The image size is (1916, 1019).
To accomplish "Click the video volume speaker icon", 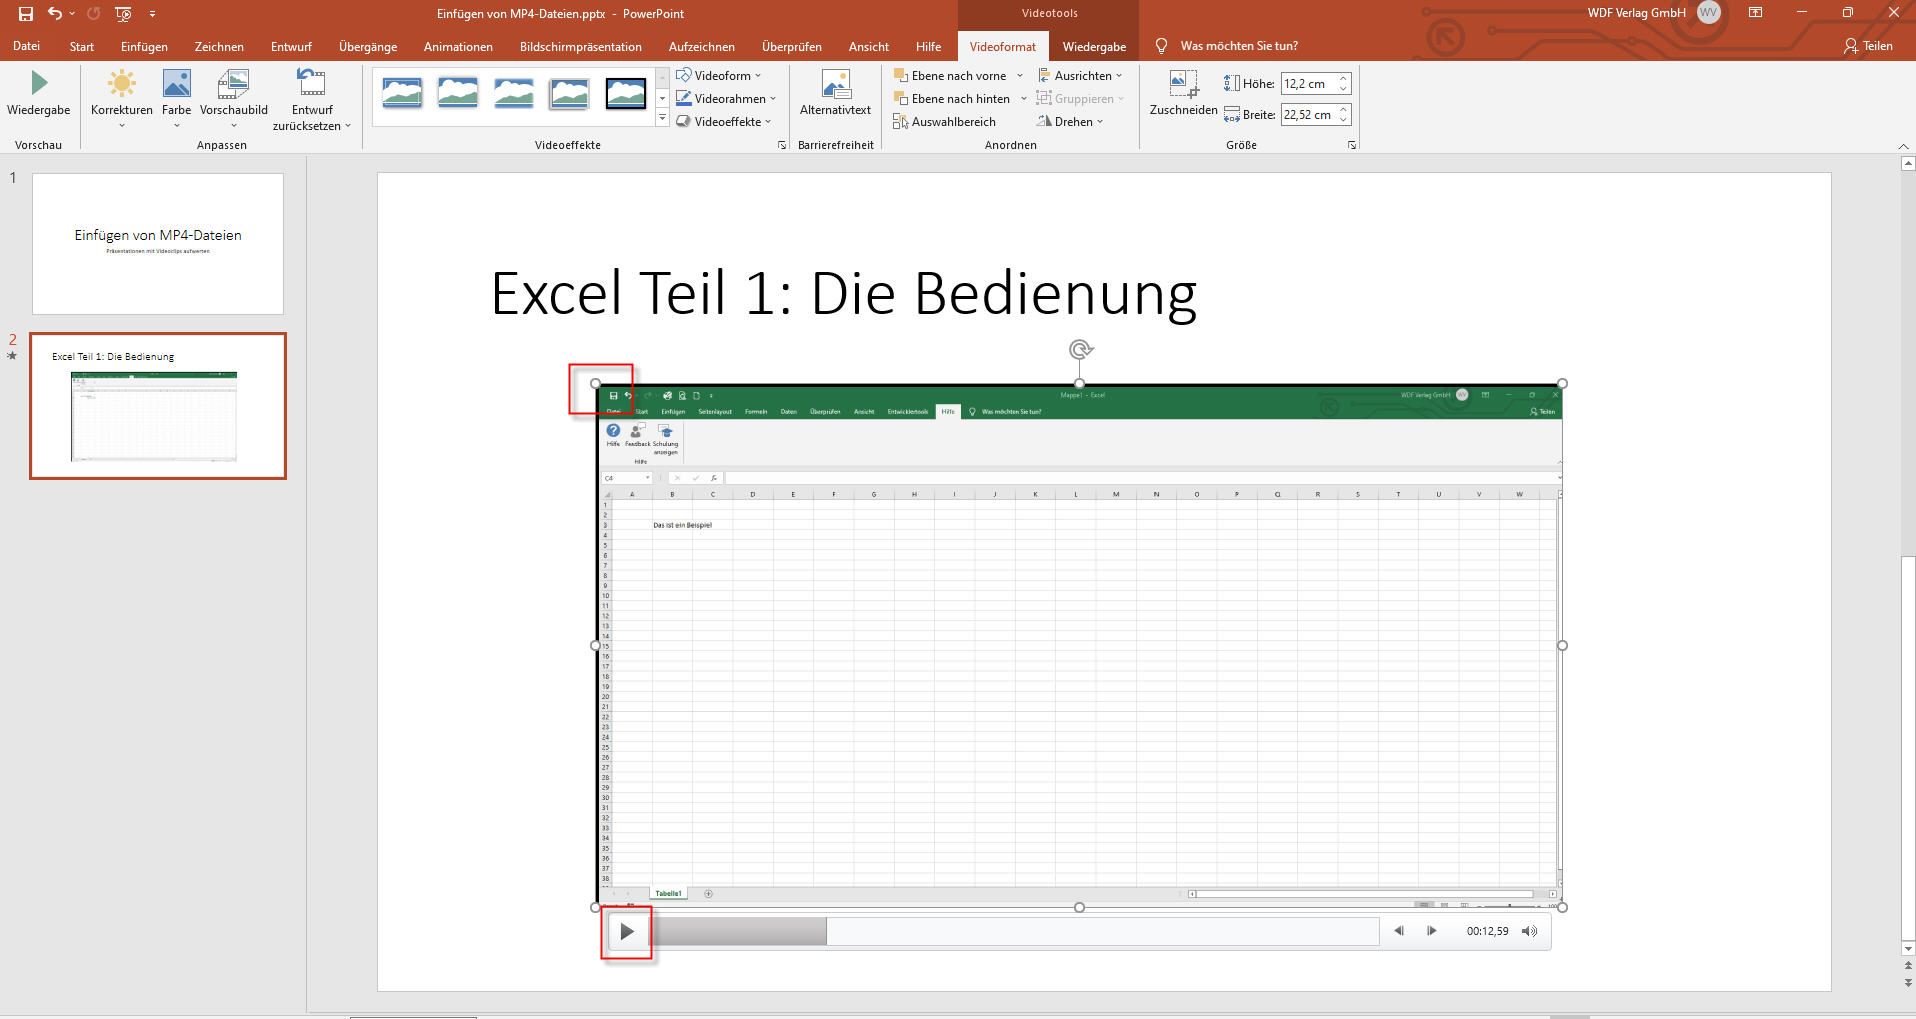I will pos(1529,931).
